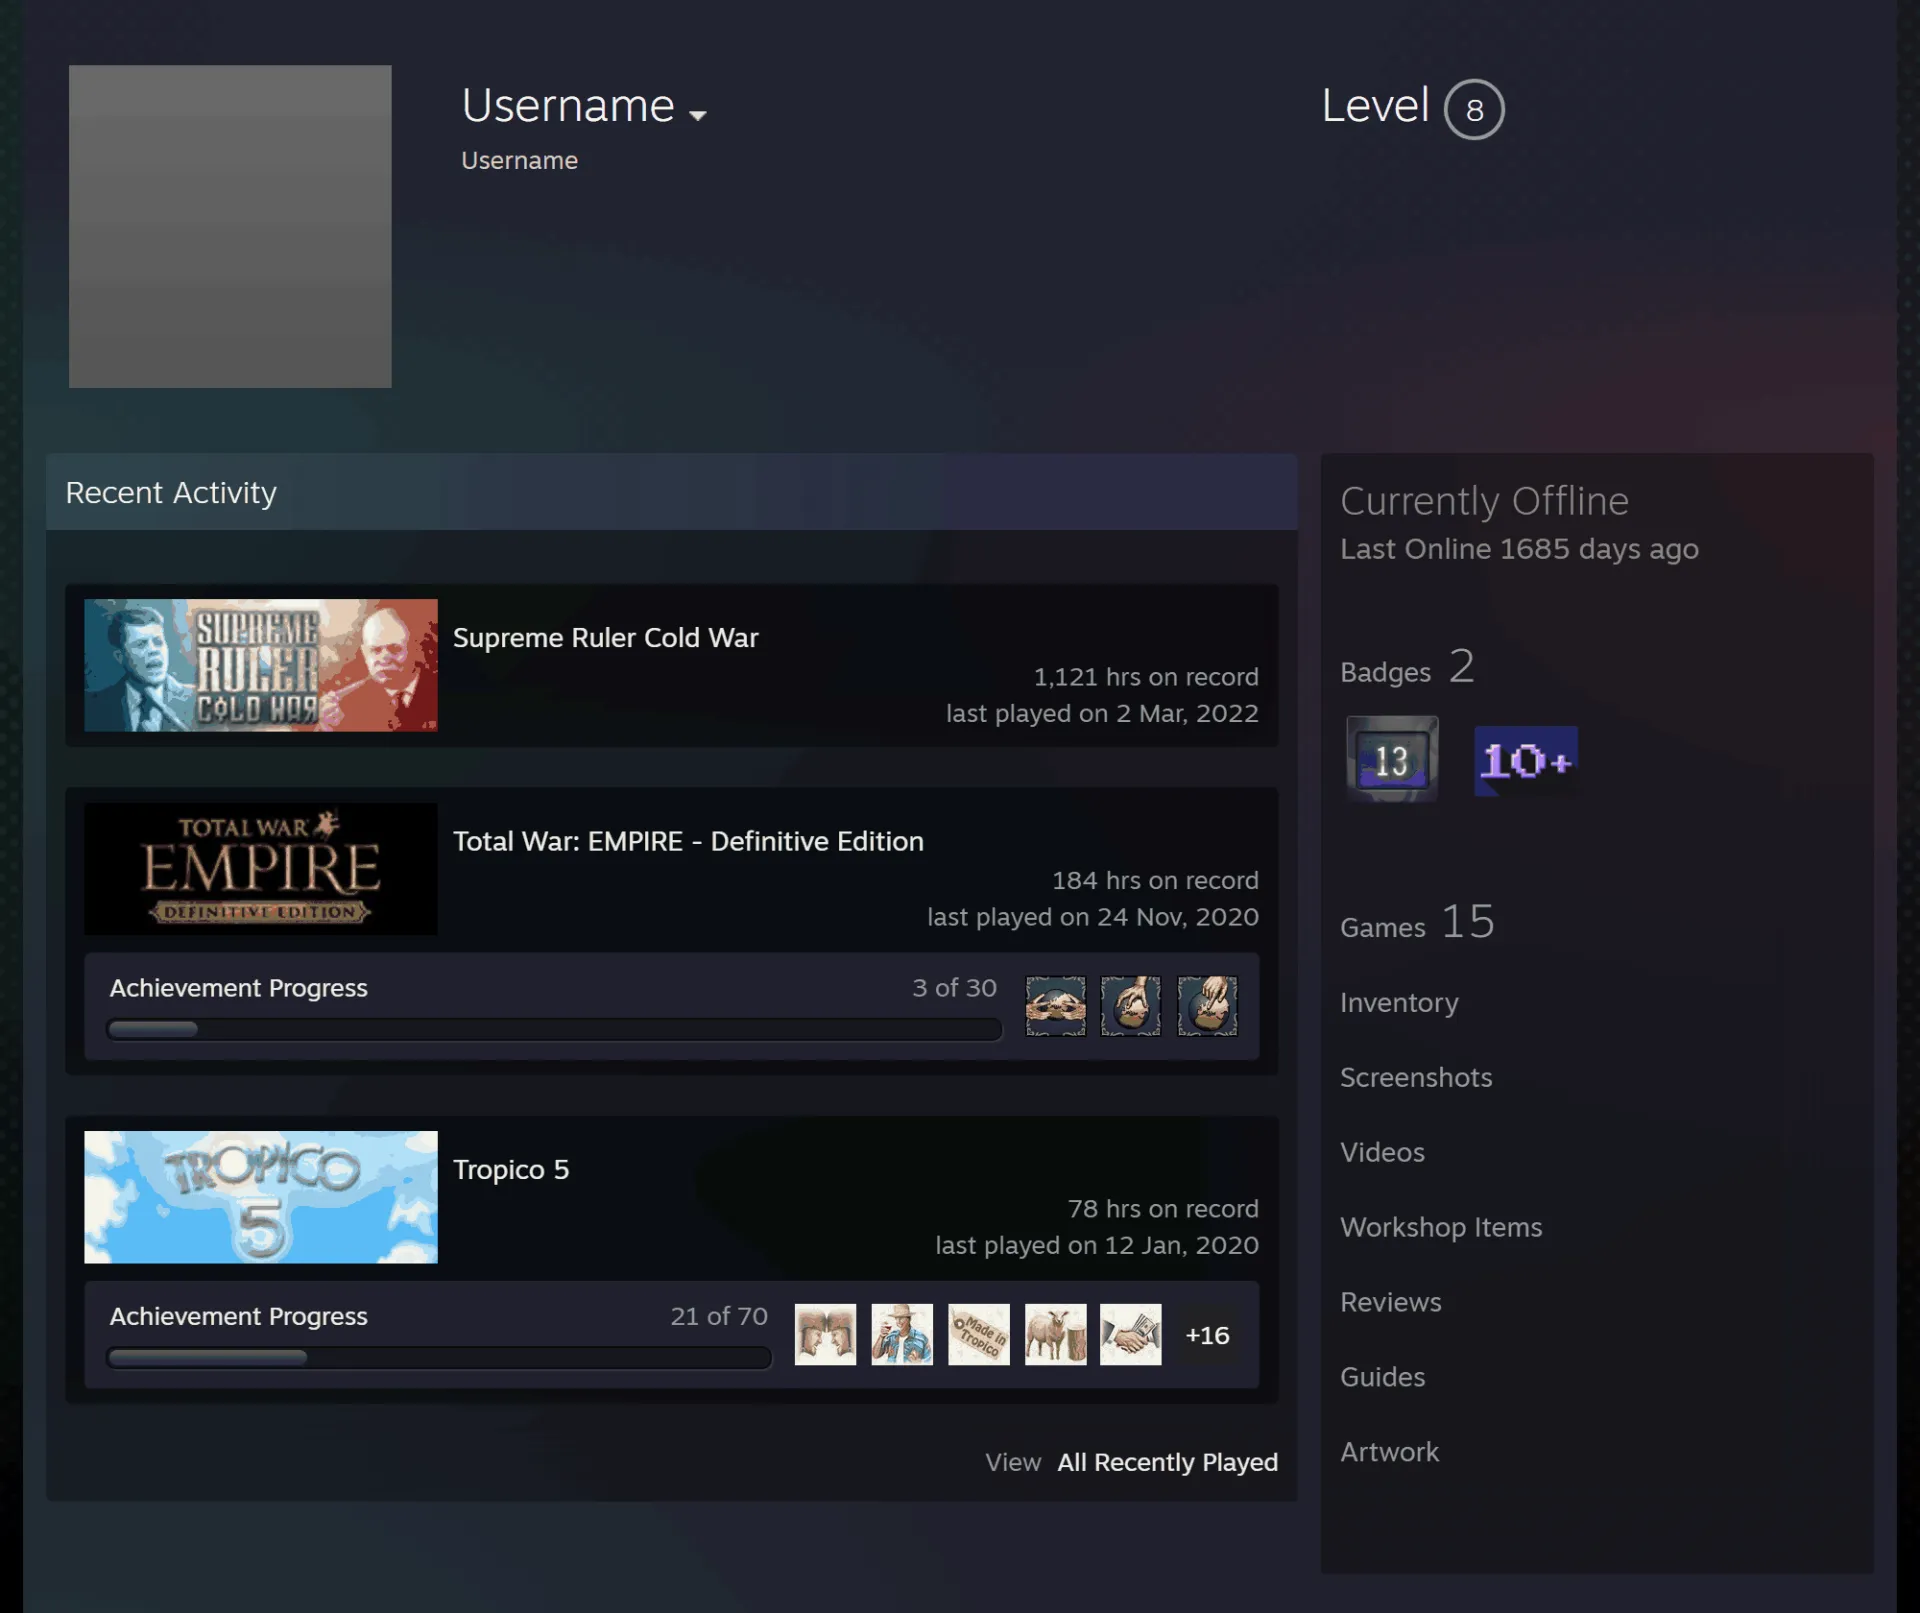Open Total War EMPIRE game banner

(x=261, y=869)
